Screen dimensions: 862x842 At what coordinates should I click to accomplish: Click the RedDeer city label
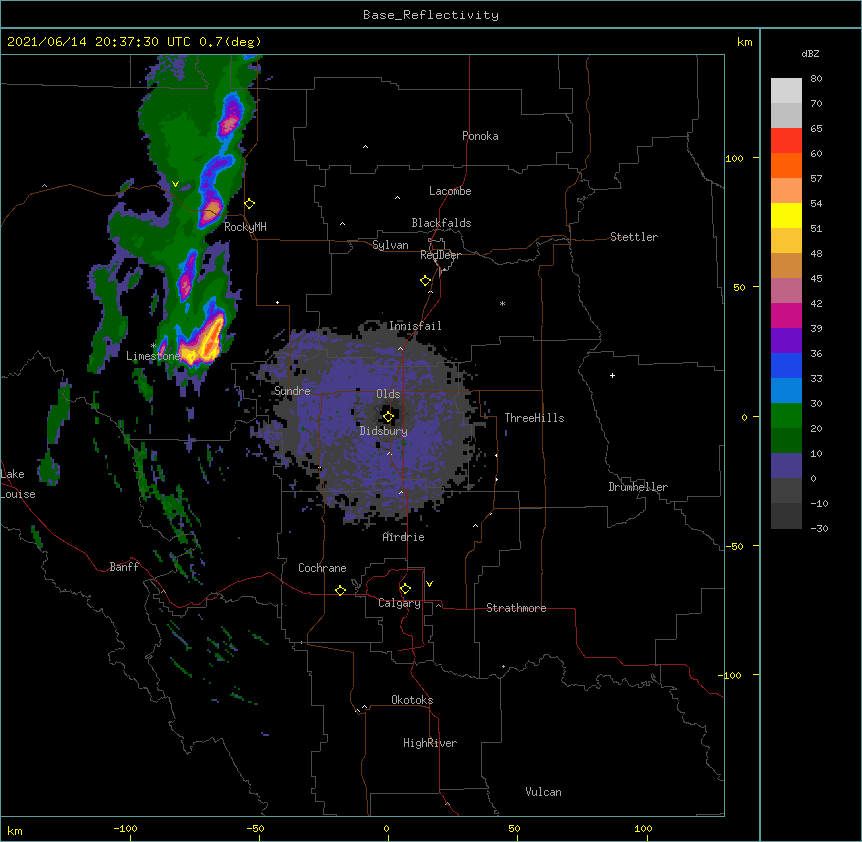tap(440, 255)
